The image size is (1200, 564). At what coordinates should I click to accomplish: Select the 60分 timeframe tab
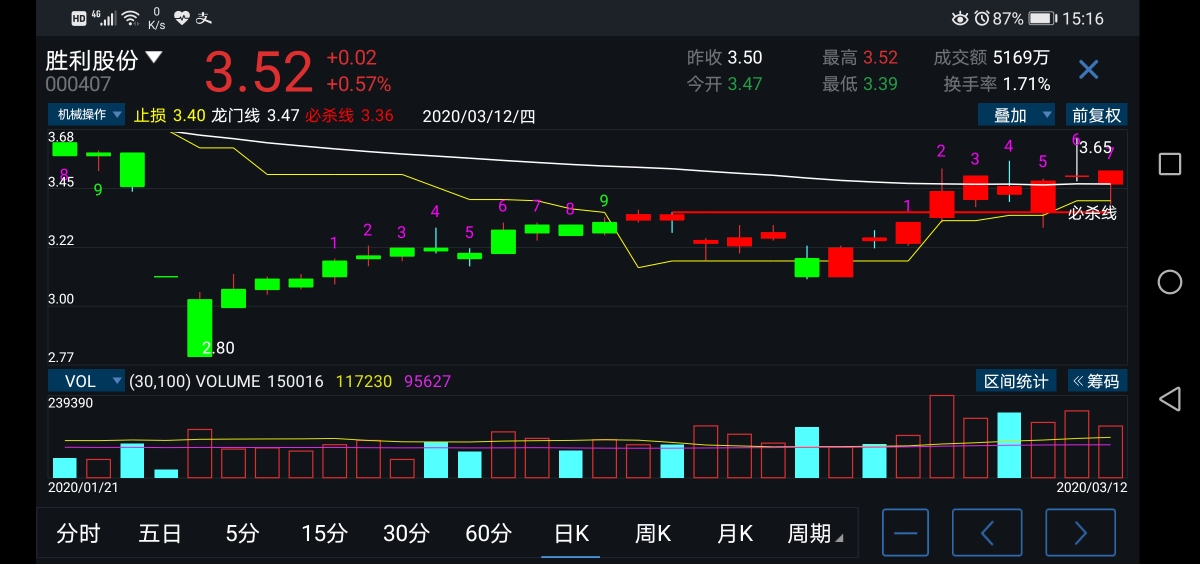click(488, 533)
